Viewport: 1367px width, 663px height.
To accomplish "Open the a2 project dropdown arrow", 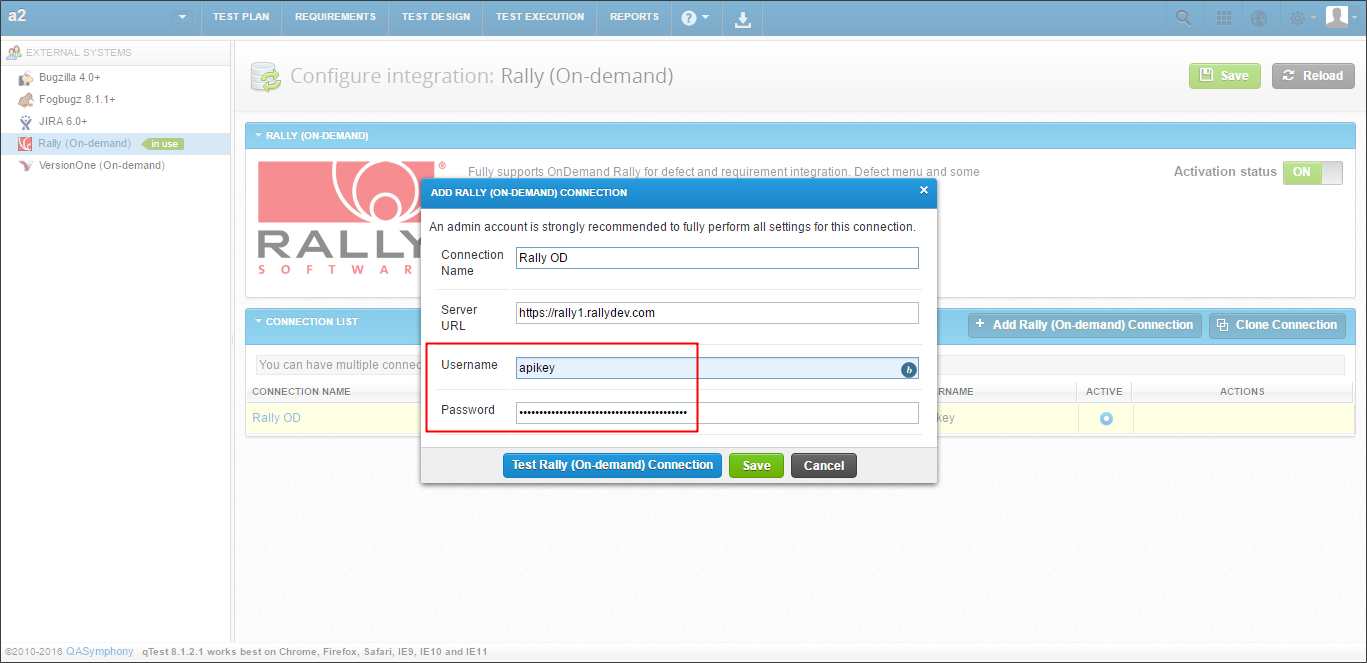I will point(182,17).
